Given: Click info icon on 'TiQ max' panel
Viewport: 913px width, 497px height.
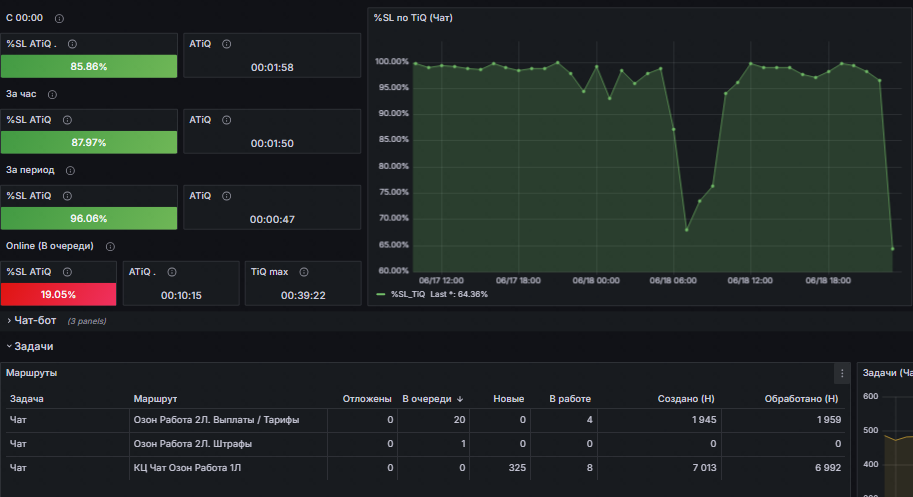Looking at the screenshot, I should [304, 272].
